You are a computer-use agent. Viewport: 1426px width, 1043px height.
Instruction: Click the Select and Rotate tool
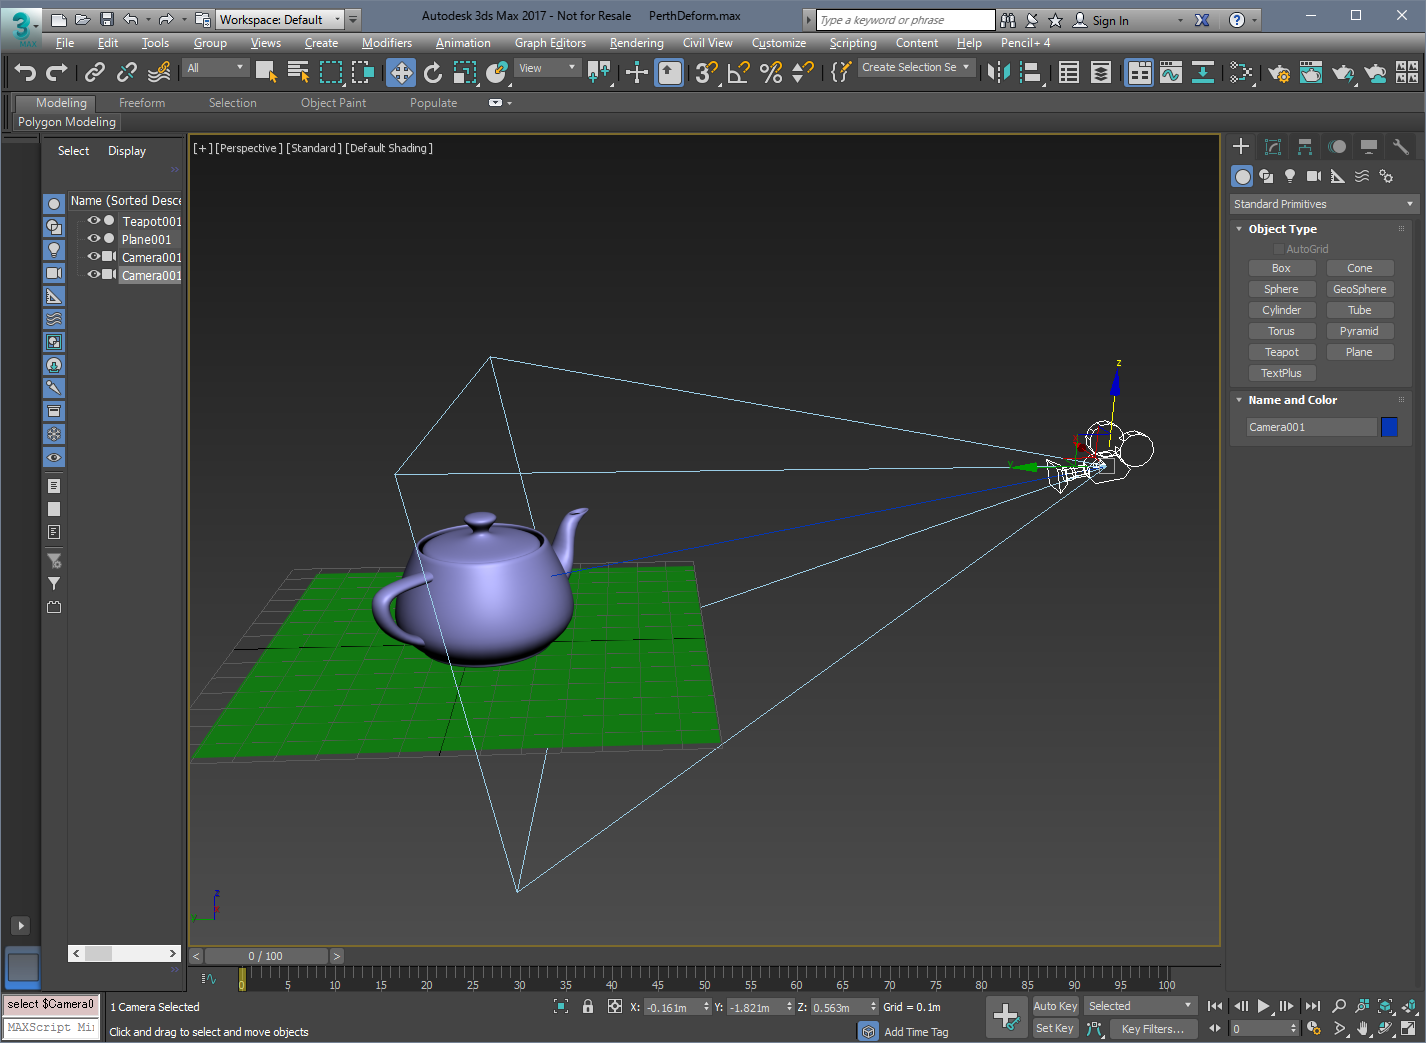pos(433,72)
